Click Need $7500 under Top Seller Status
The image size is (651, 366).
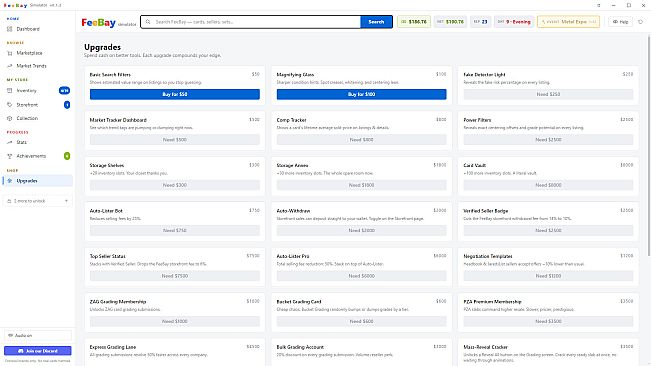click(175, 276)
